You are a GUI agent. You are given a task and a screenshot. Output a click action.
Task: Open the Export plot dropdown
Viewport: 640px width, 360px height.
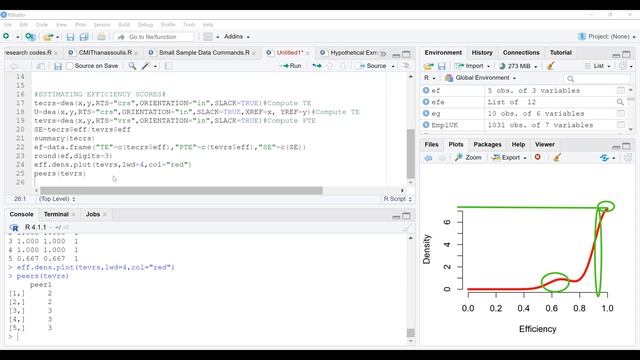509,158
